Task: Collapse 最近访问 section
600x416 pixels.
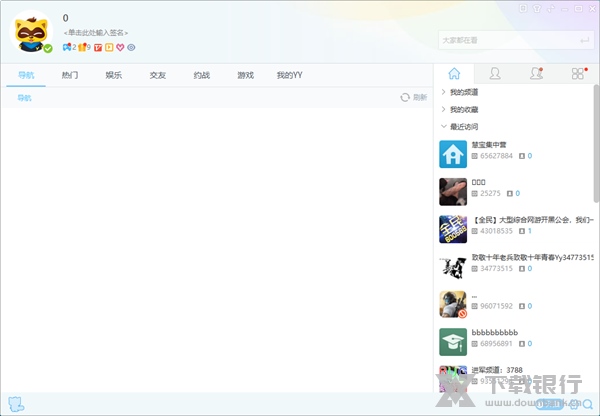Action: coord(462,127)
